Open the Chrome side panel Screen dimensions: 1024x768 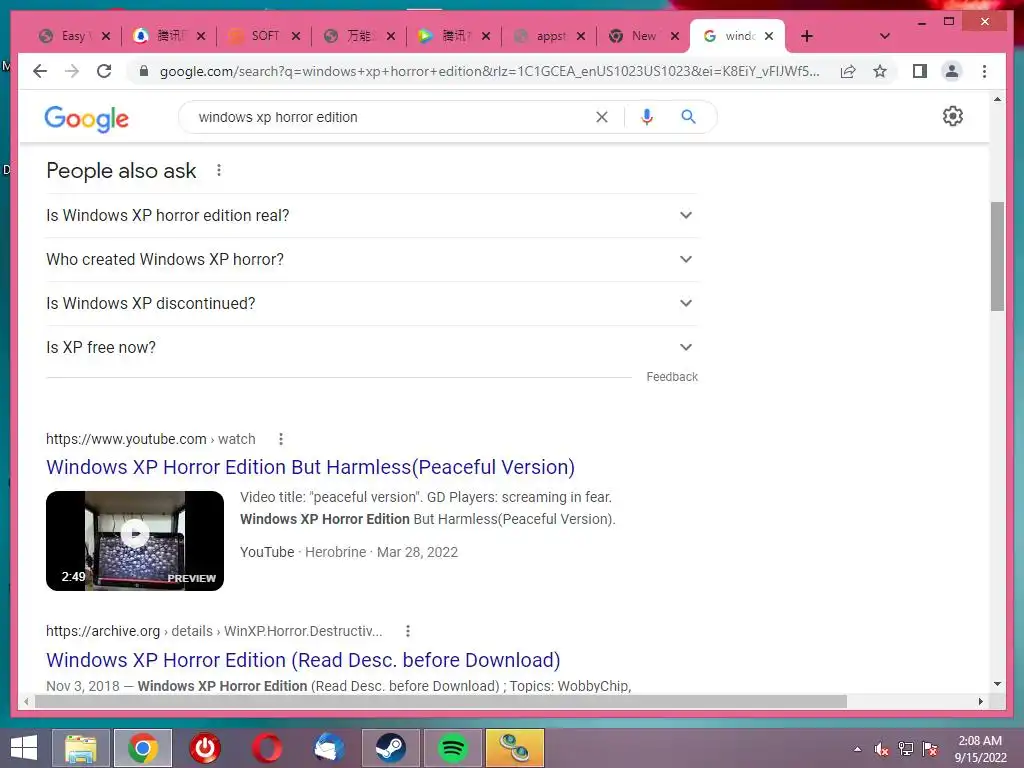tap(920, 71)
